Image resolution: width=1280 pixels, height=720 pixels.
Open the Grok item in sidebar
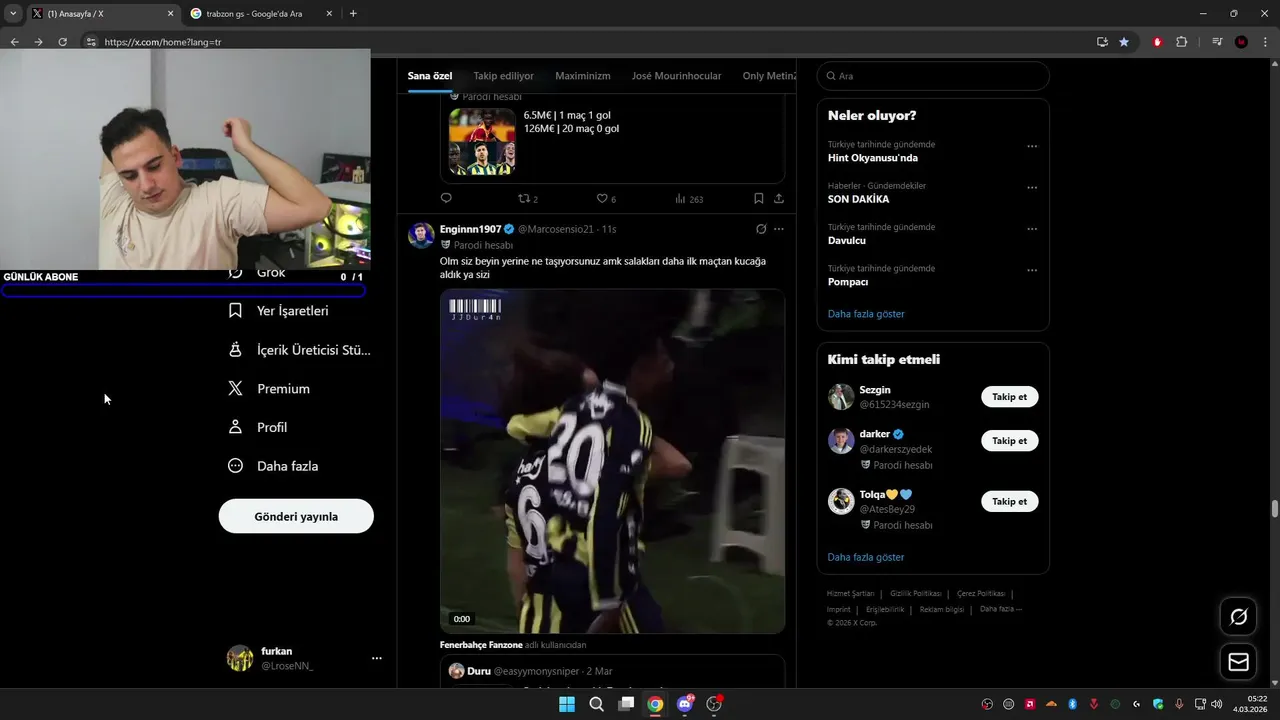point(258,274)
